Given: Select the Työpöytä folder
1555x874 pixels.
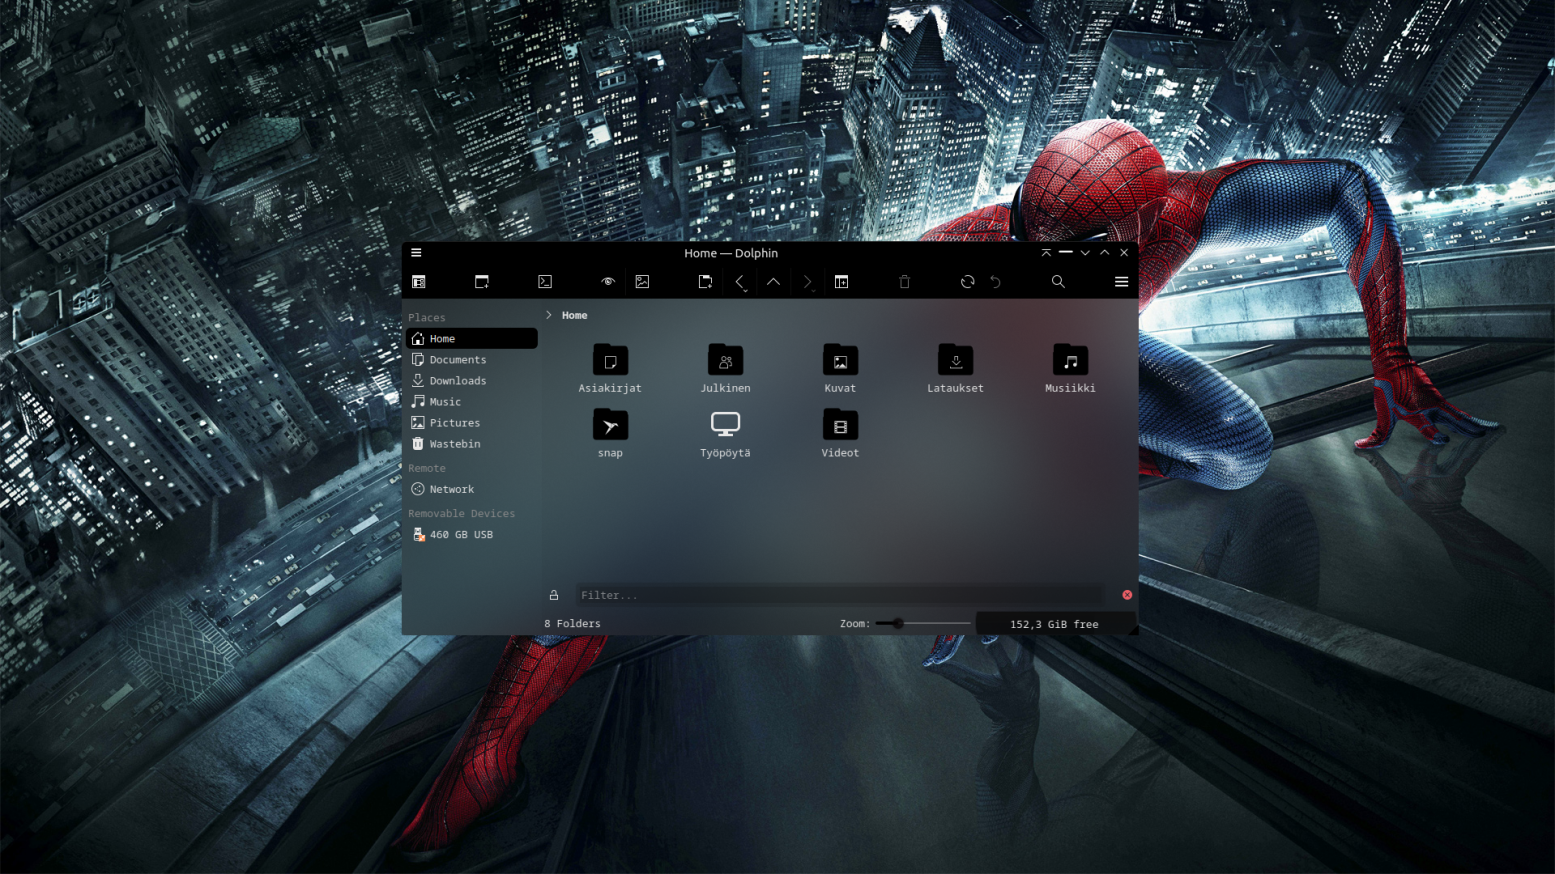Looking at the screenshot, I should pyautogui.click(x=725, y=433).
